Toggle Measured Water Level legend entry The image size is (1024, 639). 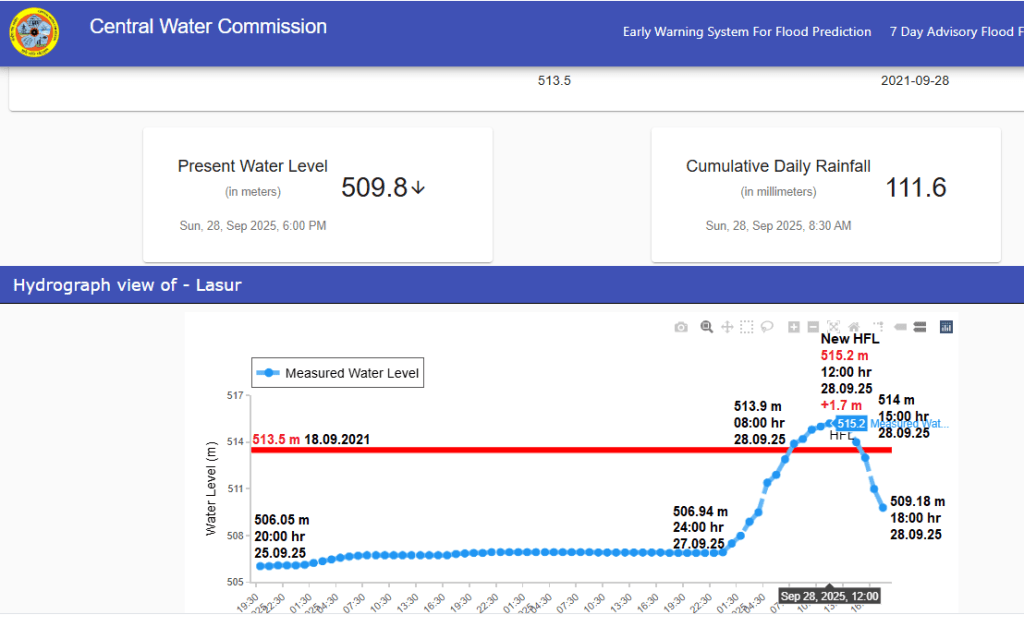point(338,373)
